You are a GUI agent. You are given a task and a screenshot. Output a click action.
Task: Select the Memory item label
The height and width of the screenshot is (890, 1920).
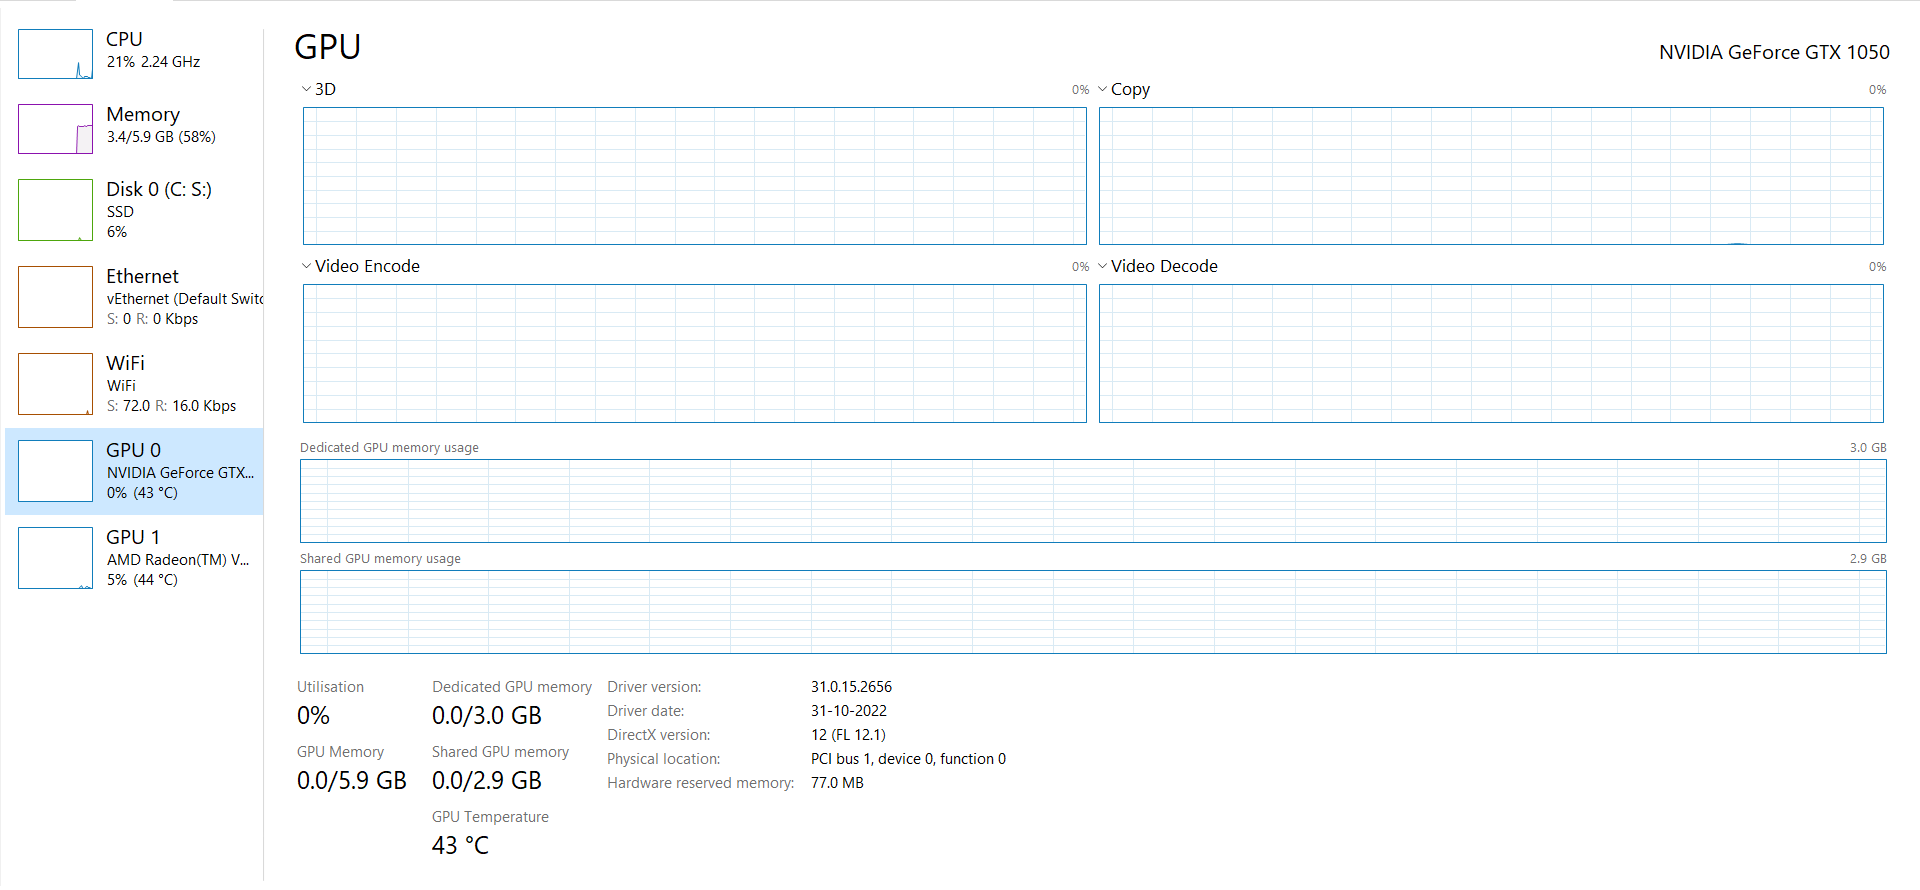(x=143, y=114)
